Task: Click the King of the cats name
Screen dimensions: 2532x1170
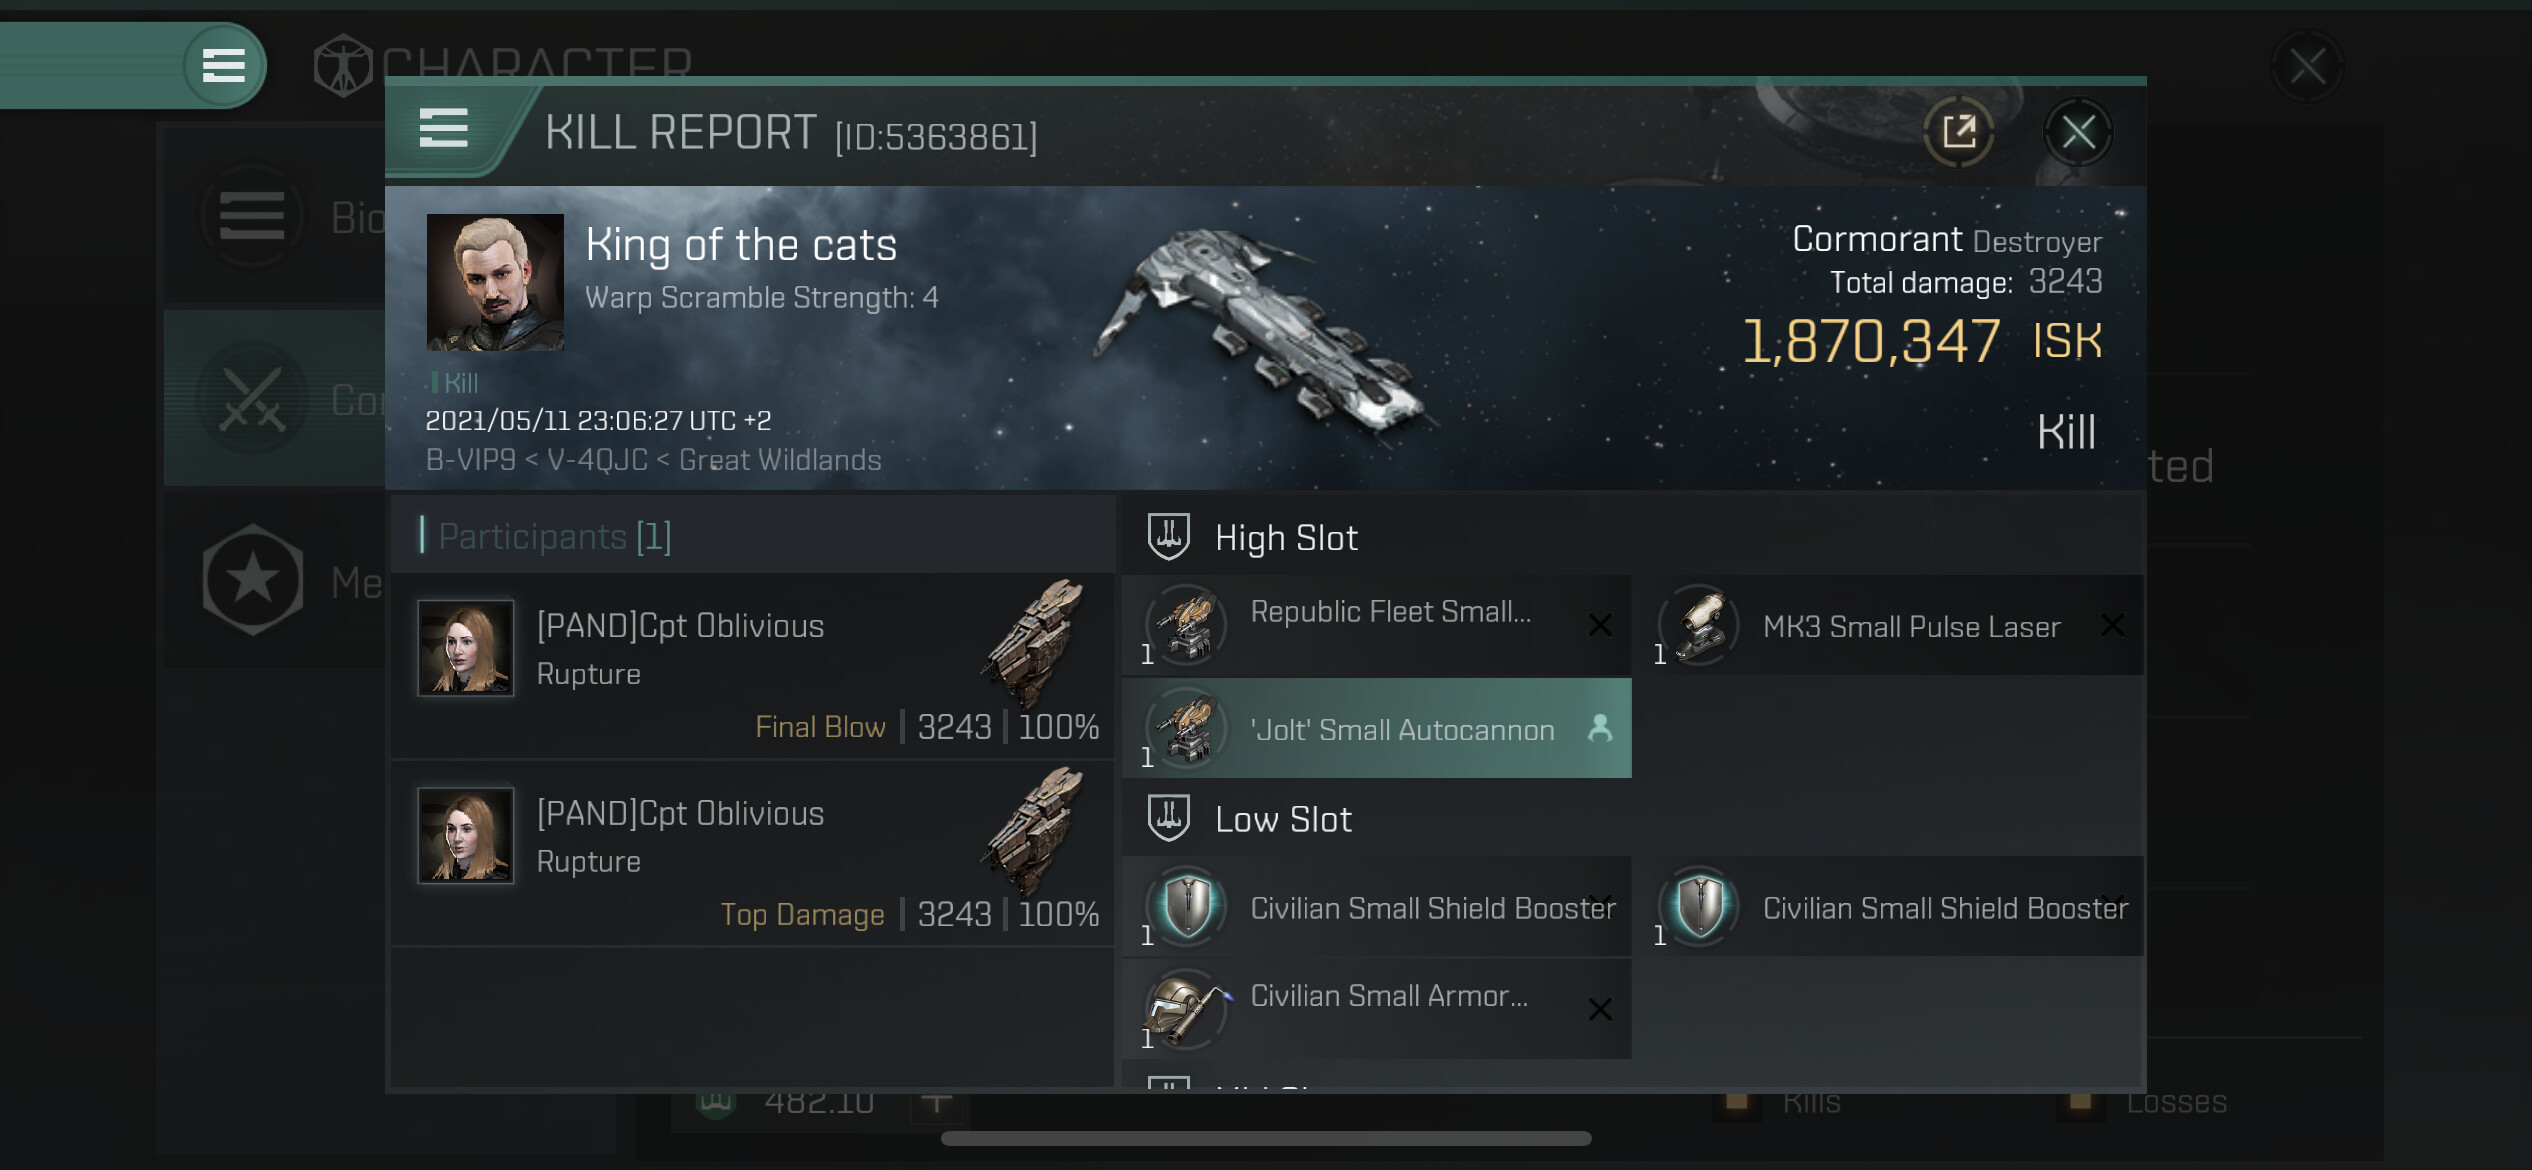Action: (741, 245)
